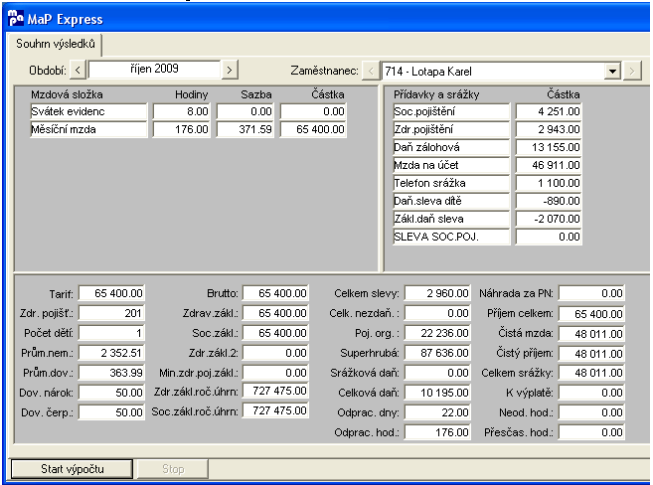Viewport: 653px width, 485px height.
Task: Click the Náhrada za PN field
Action: pos(591,293)
